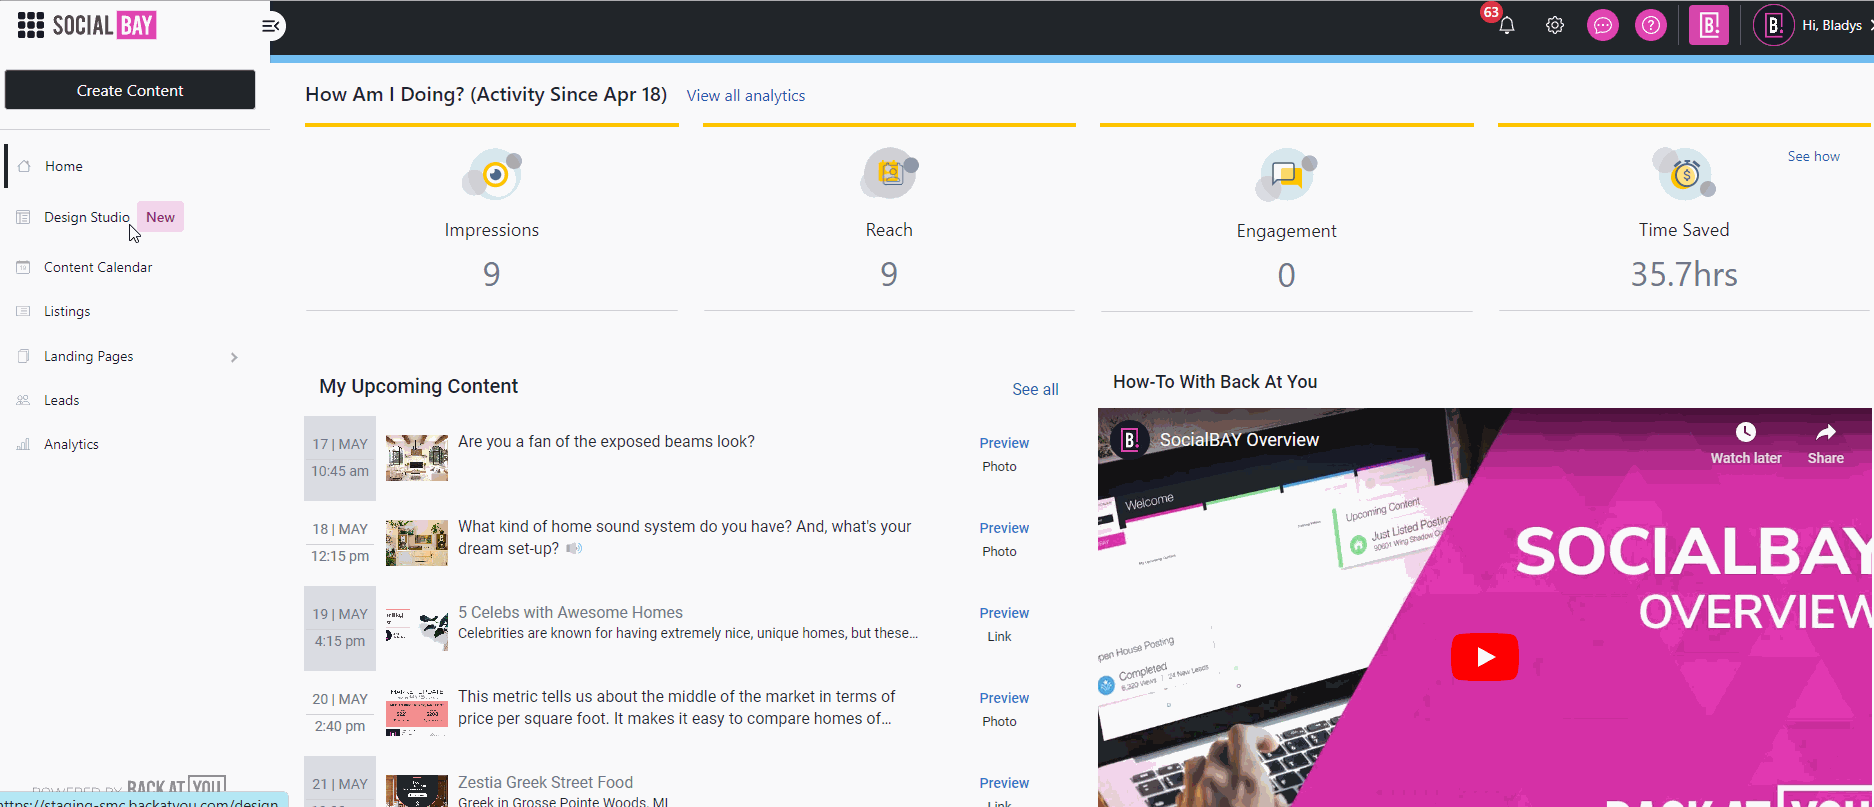Image resolution: width=1874 pixels, height=807 pixels.
Task: Click the '17 | MAY 10:45 am' date cell
Action: [340, 458]
